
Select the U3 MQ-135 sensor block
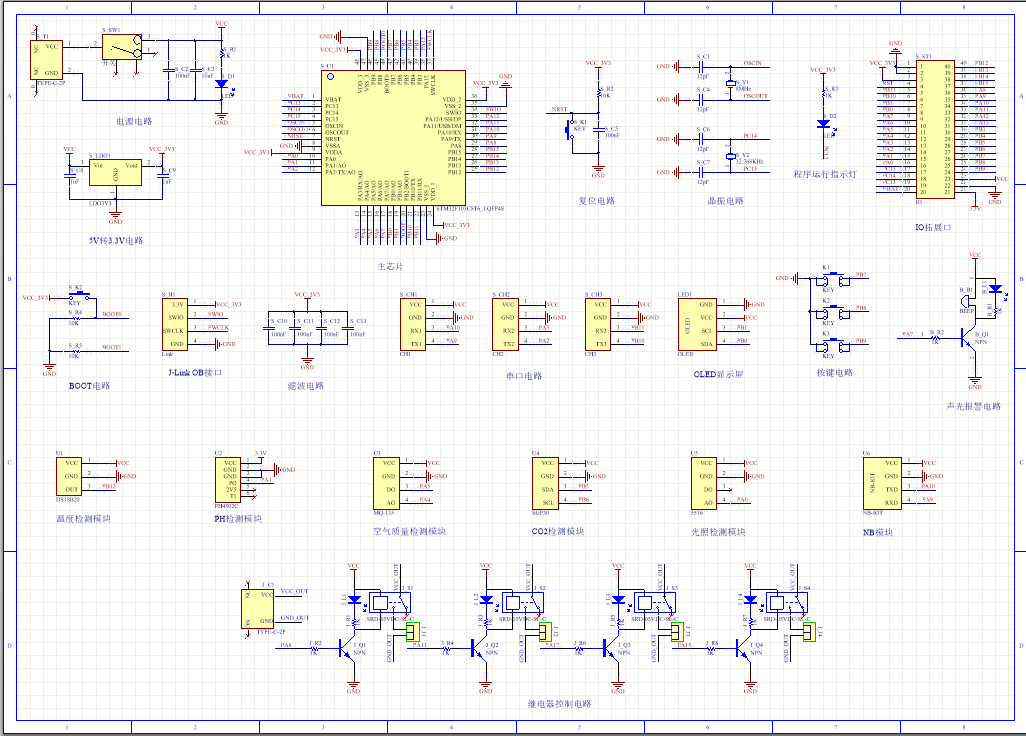coord(387,483)
